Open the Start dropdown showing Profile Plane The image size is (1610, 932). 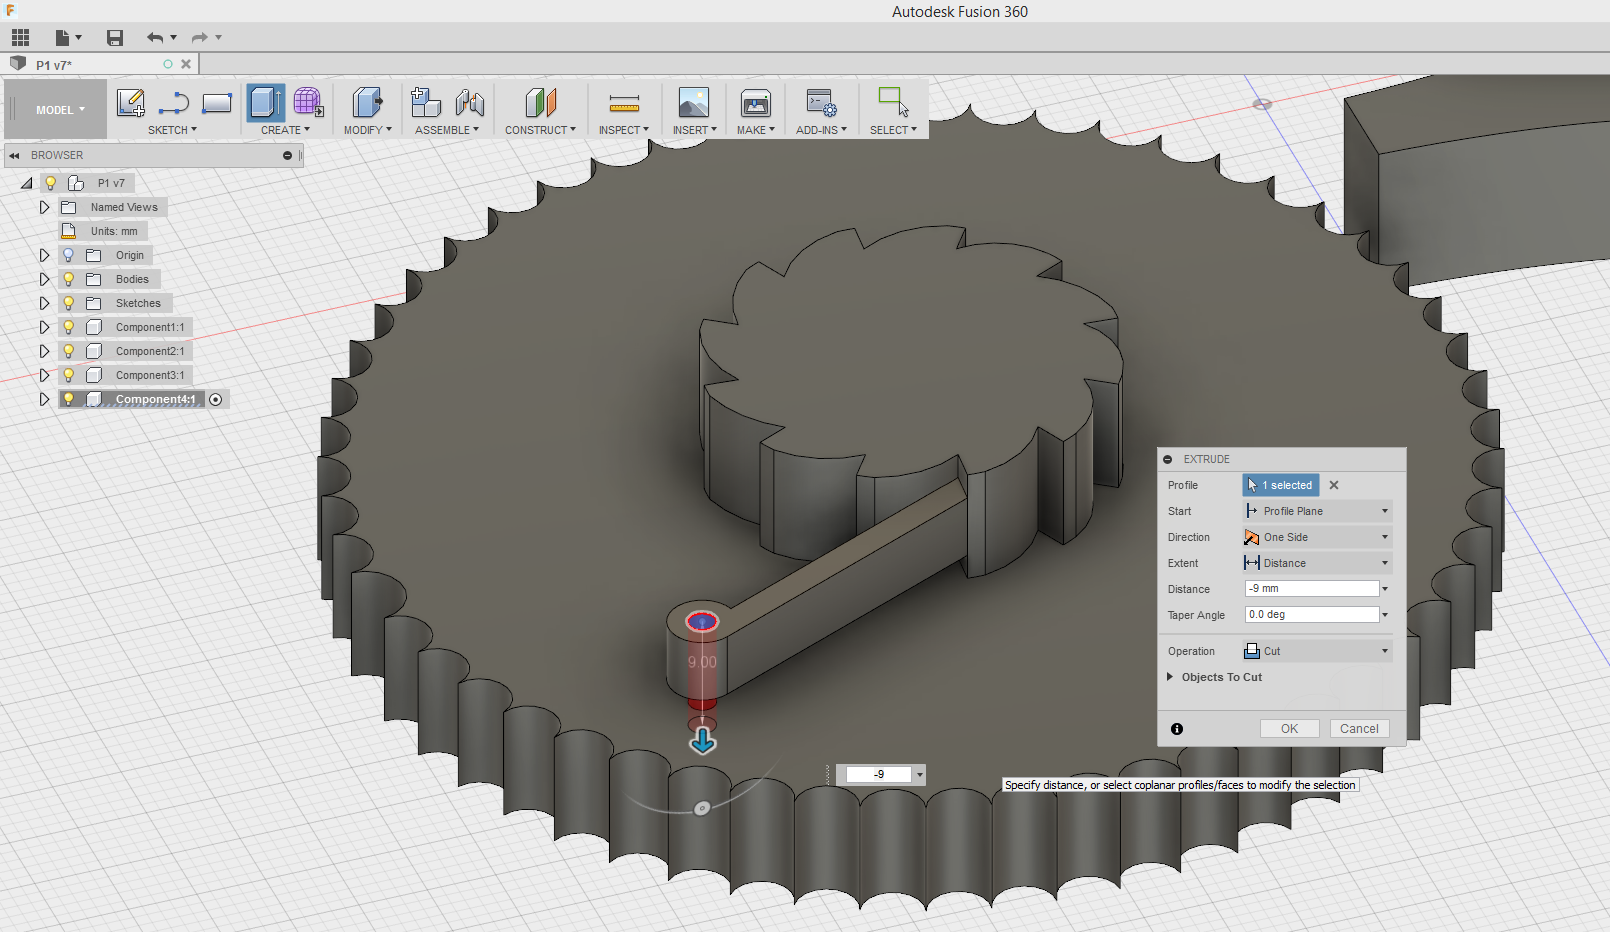1317,511
